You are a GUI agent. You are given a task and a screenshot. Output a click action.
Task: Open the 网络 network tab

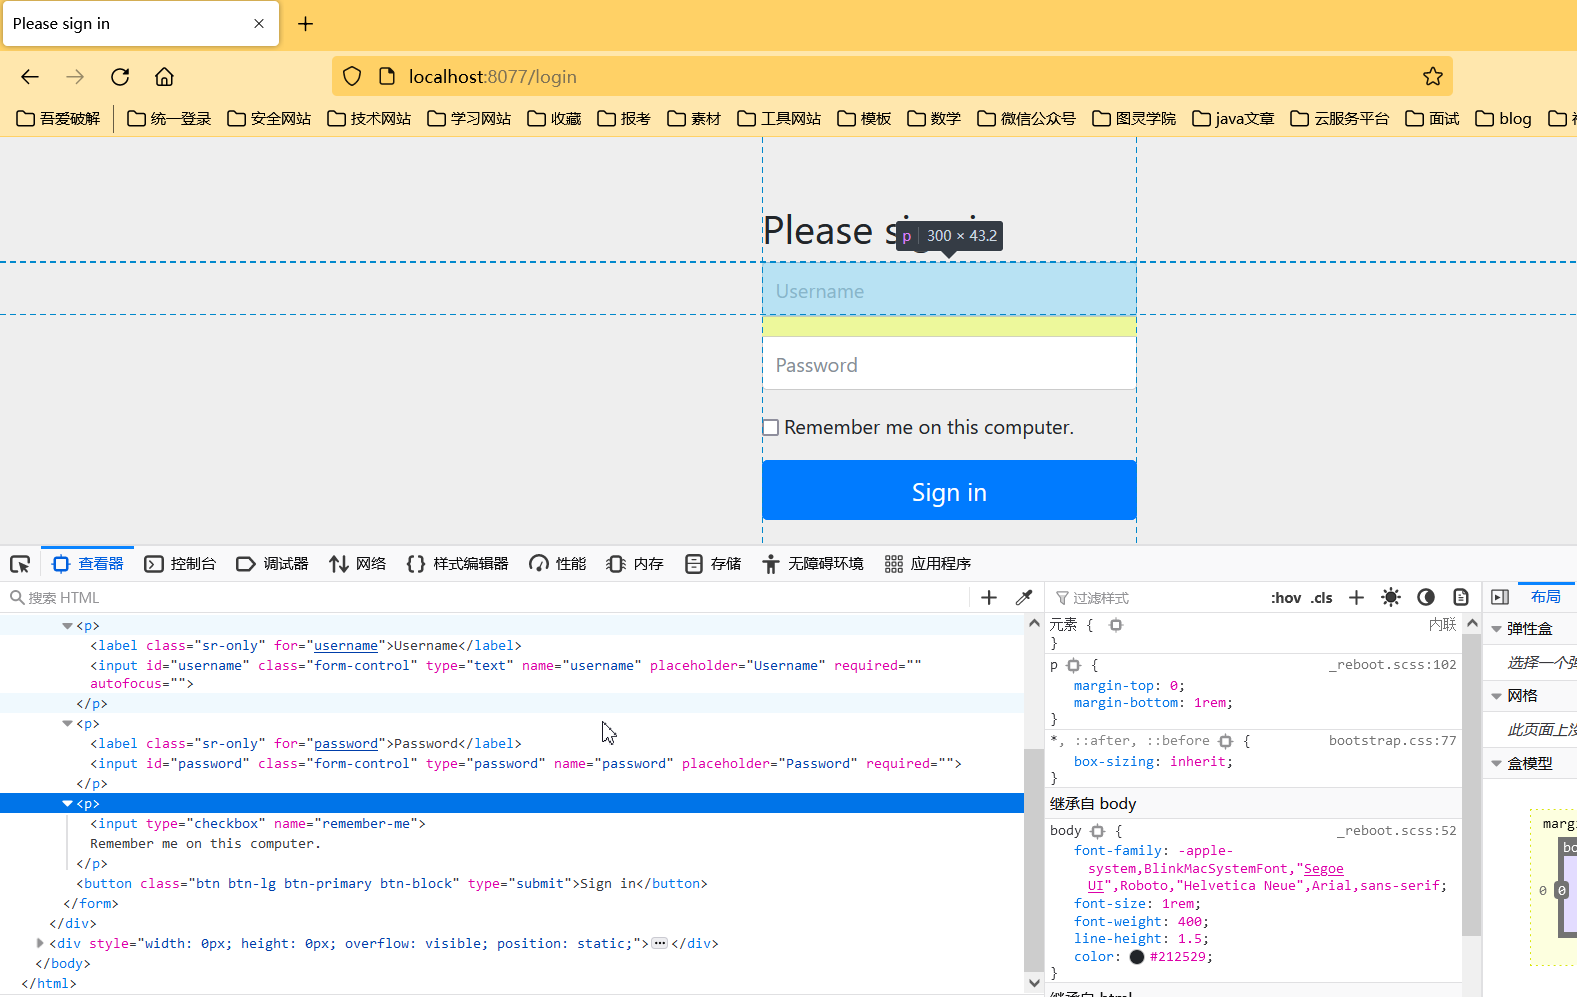pyautogui.click(x=357, y=564)
